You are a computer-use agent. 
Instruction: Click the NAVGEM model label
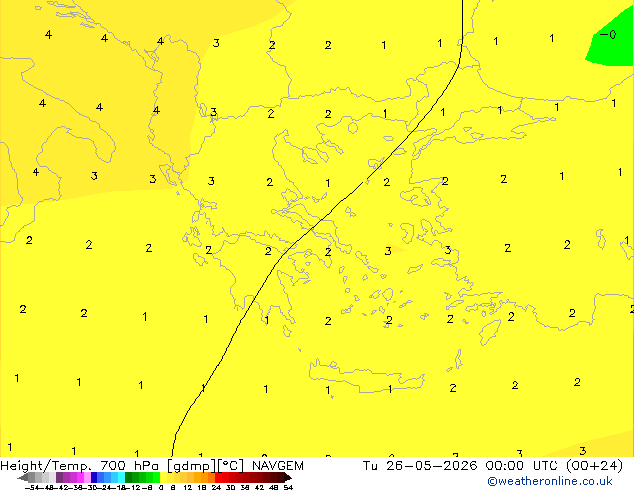tap(278, 466)
